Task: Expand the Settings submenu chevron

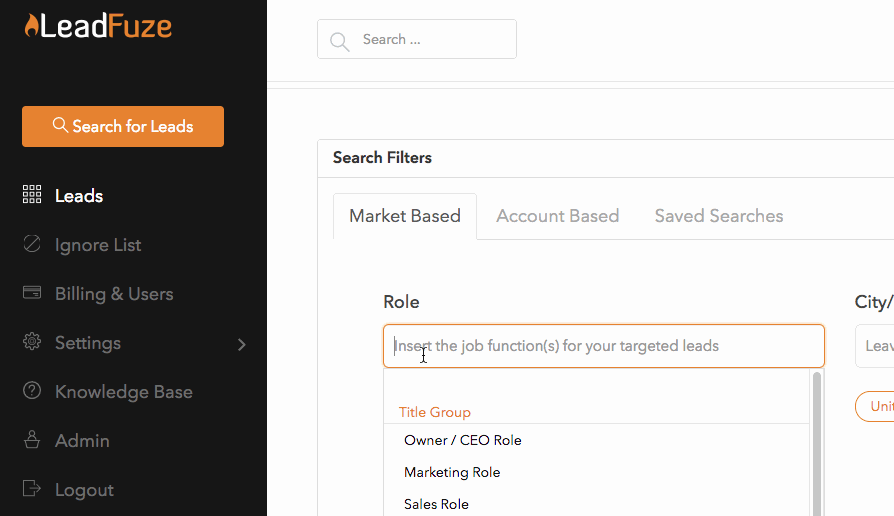Action: click(242, 344)
